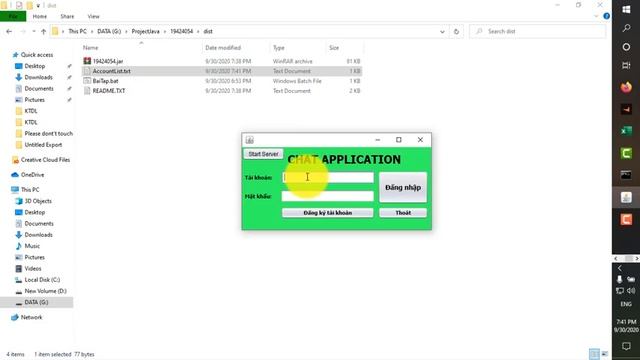The height and width of the screenshot is (360, 640).
Task: Open Network in navigation pane
Action: point(31,317)
